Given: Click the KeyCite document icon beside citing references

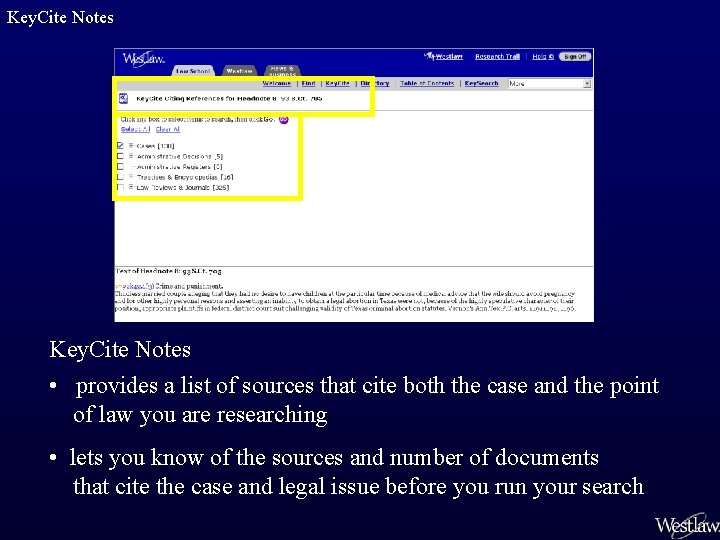Looking at the screenshot, I should point(124,98).
